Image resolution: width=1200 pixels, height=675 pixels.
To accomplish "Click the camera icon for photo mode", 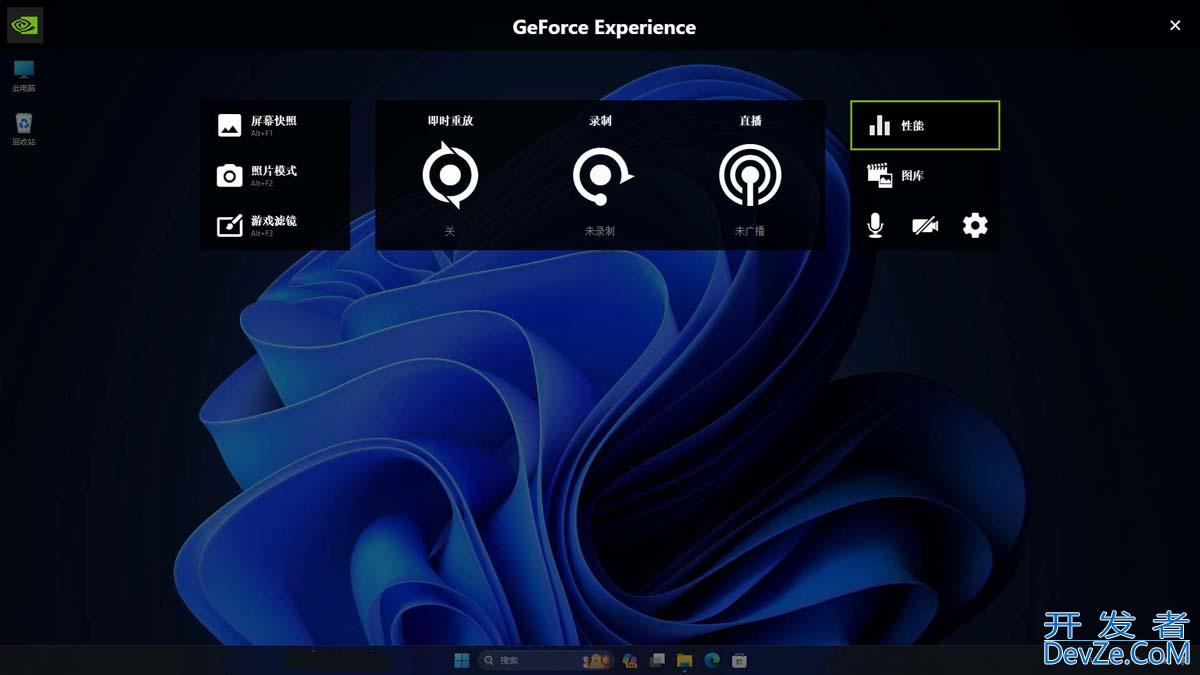I will tap(229, 176).
